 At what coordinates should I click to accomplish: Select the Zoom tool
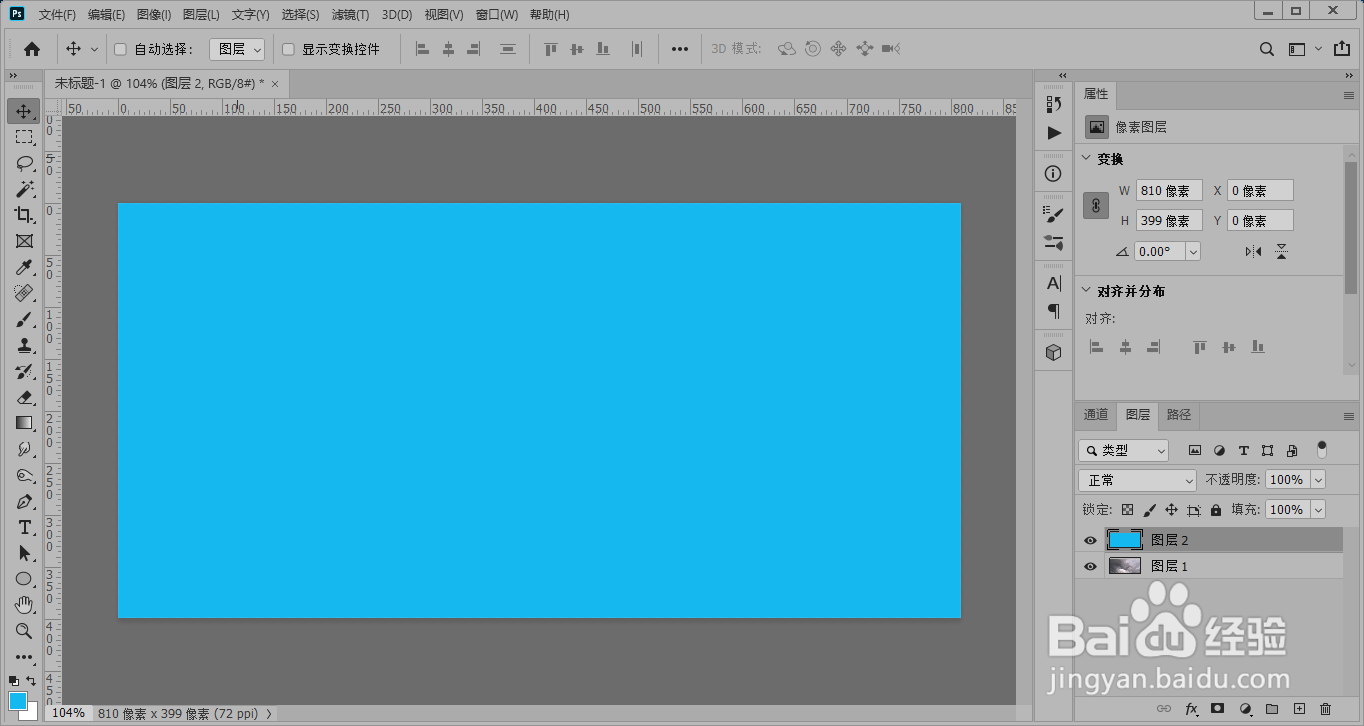coord(24,631)
